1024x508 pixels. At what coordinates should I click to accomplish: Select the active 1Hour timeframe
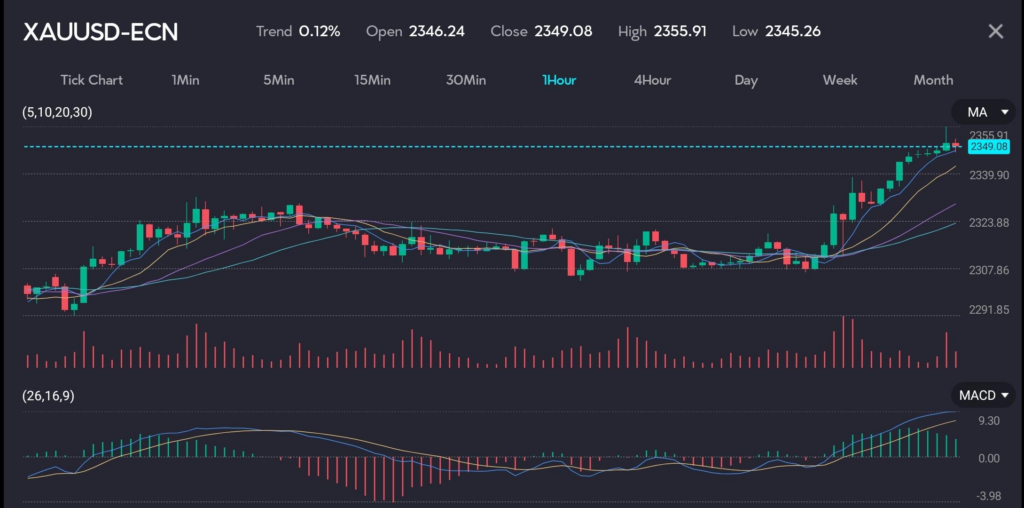click(x=559, y=80)
